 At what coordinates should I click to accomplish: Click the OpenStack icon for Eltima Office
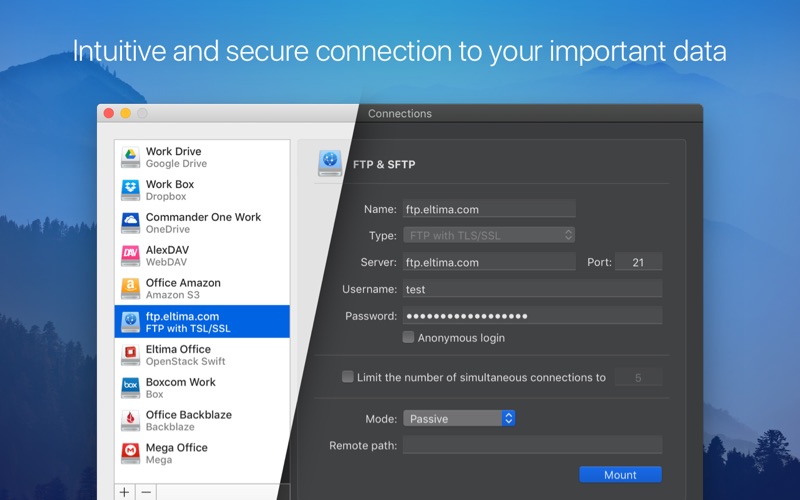tap(131, 355)
